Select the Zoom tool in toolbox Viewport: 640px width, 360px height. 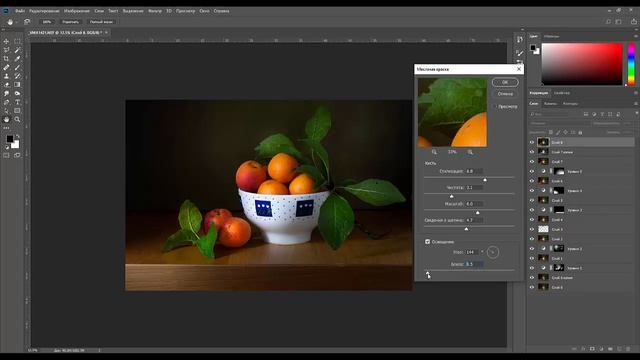(17, 120)
